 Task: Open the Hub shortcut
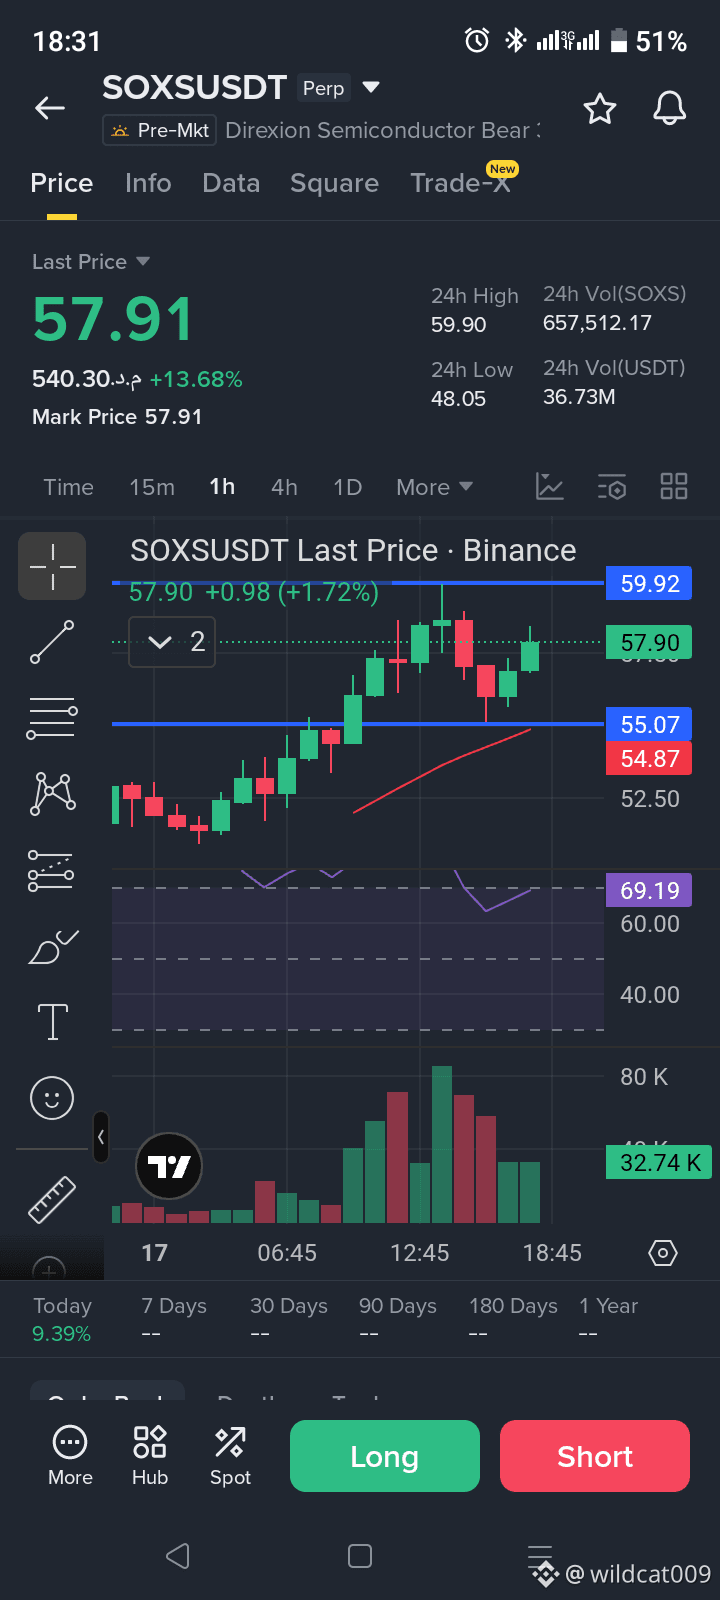pyautogui.click(x=150, y=1456)
